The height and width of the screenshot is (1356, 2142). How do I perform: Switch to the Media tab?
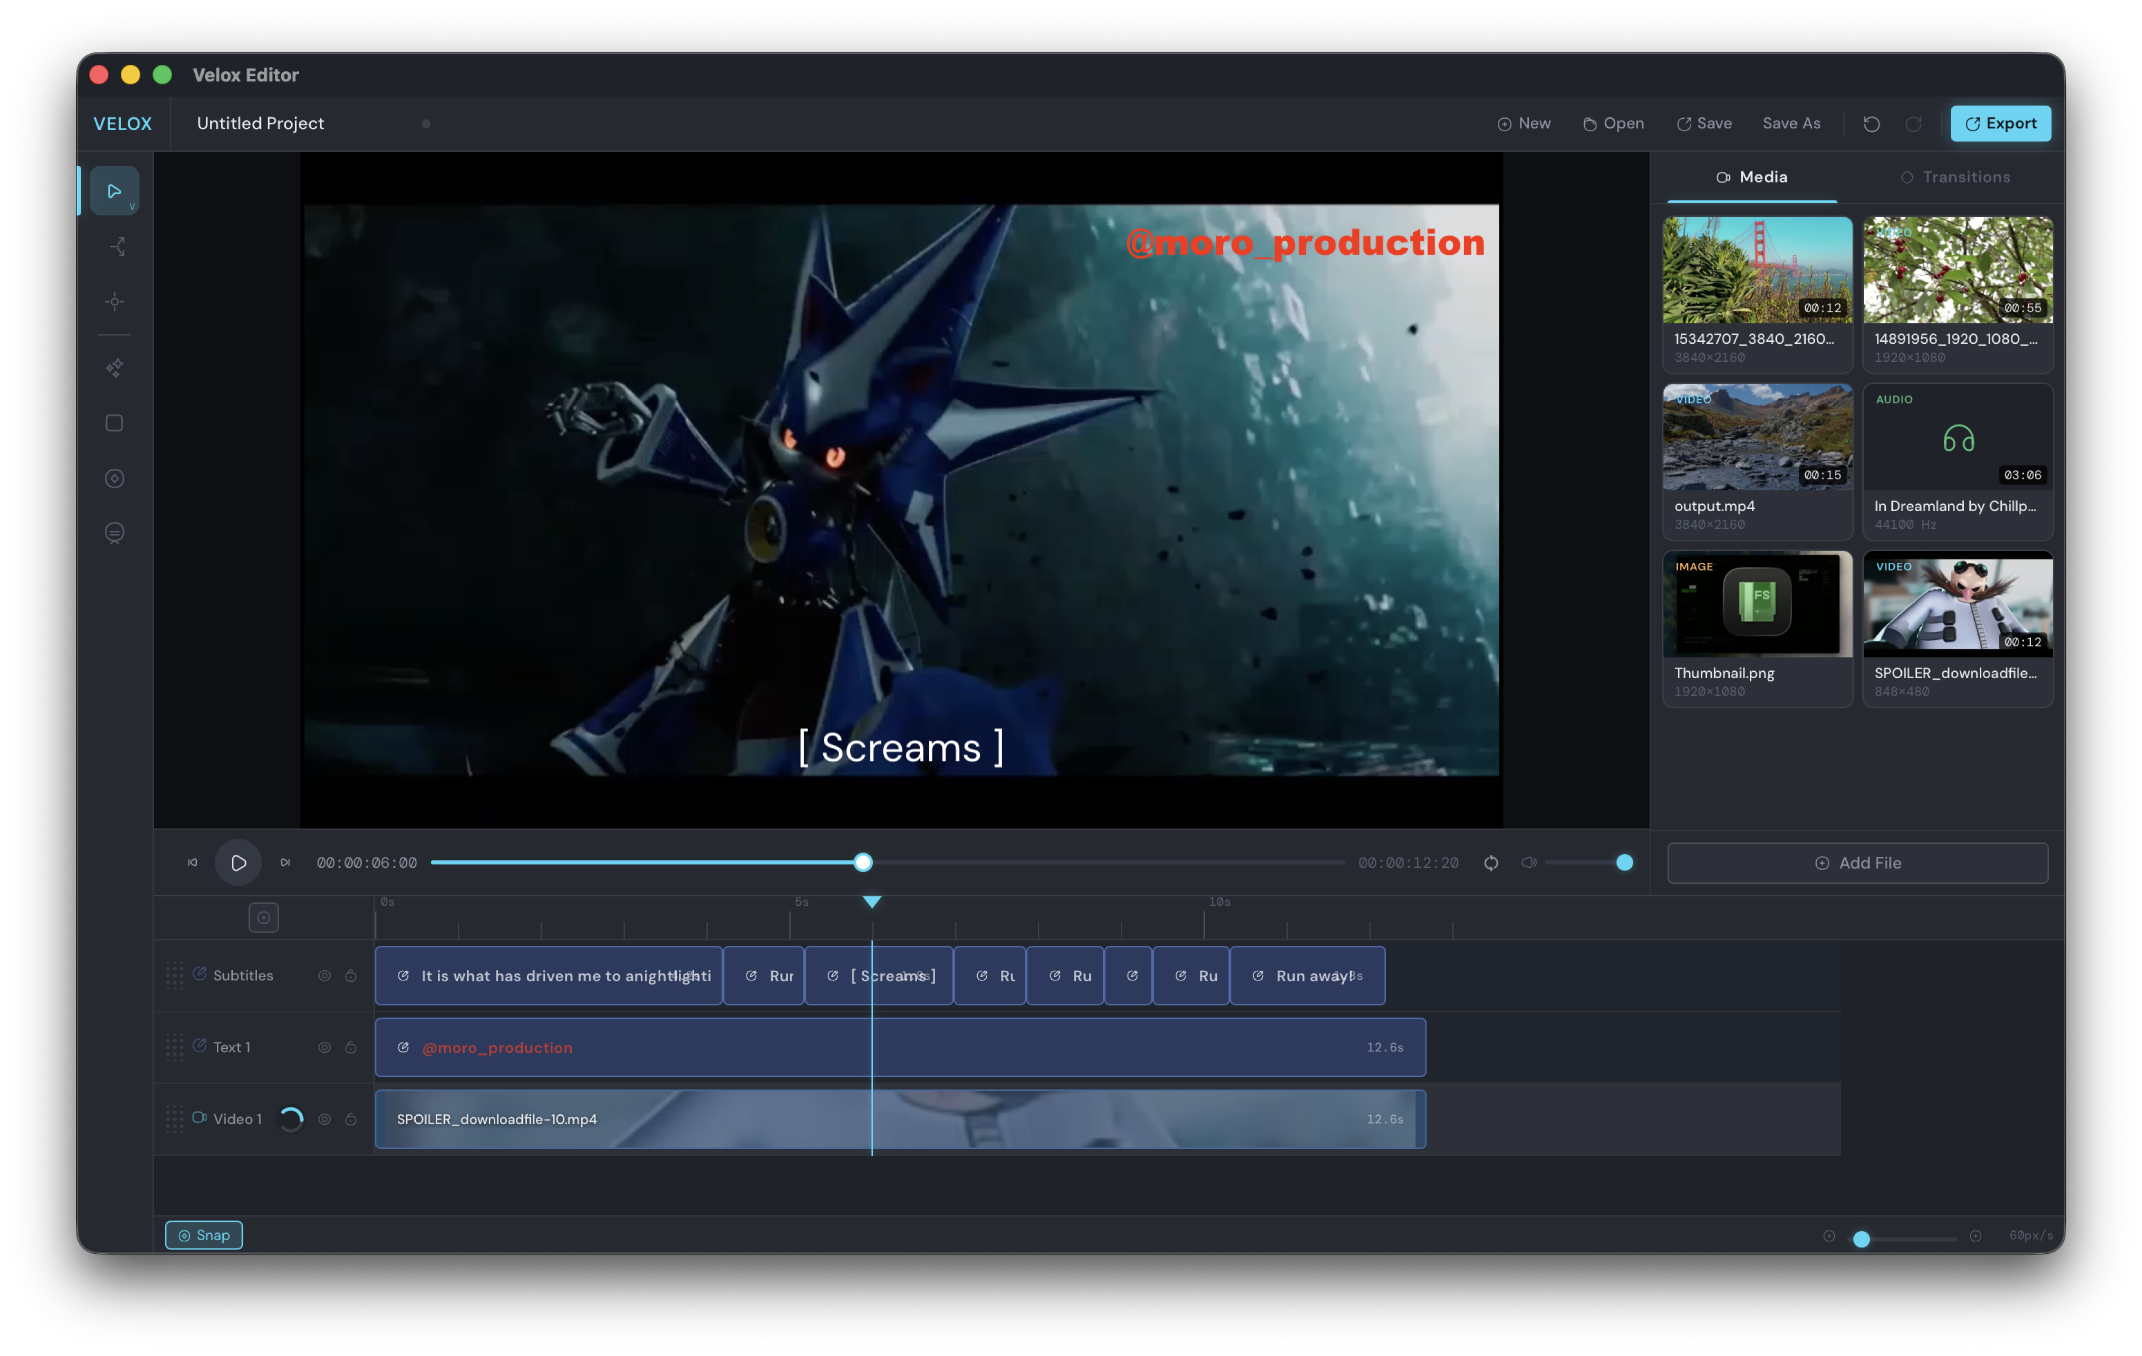tap(1751, 177)
